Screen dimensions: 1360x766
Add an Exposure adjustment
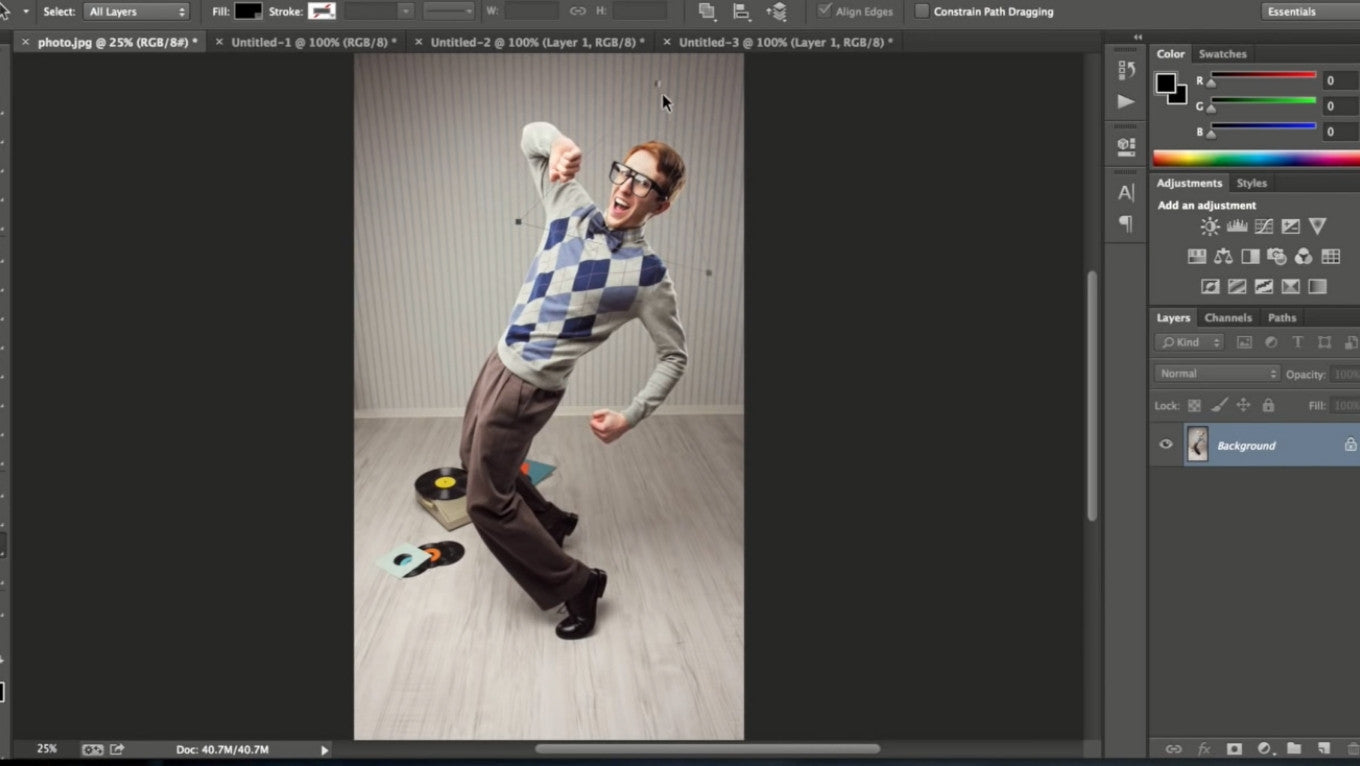[x=1291, y=227]
